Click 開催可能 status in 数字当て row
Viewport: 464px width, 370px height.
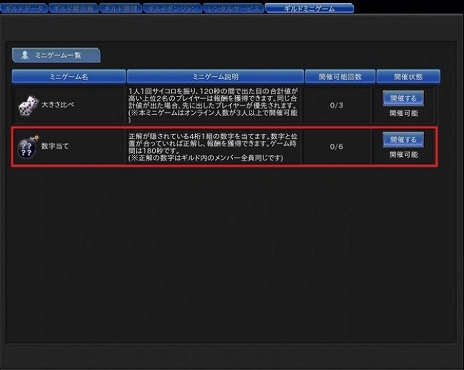tap(404, 155)
